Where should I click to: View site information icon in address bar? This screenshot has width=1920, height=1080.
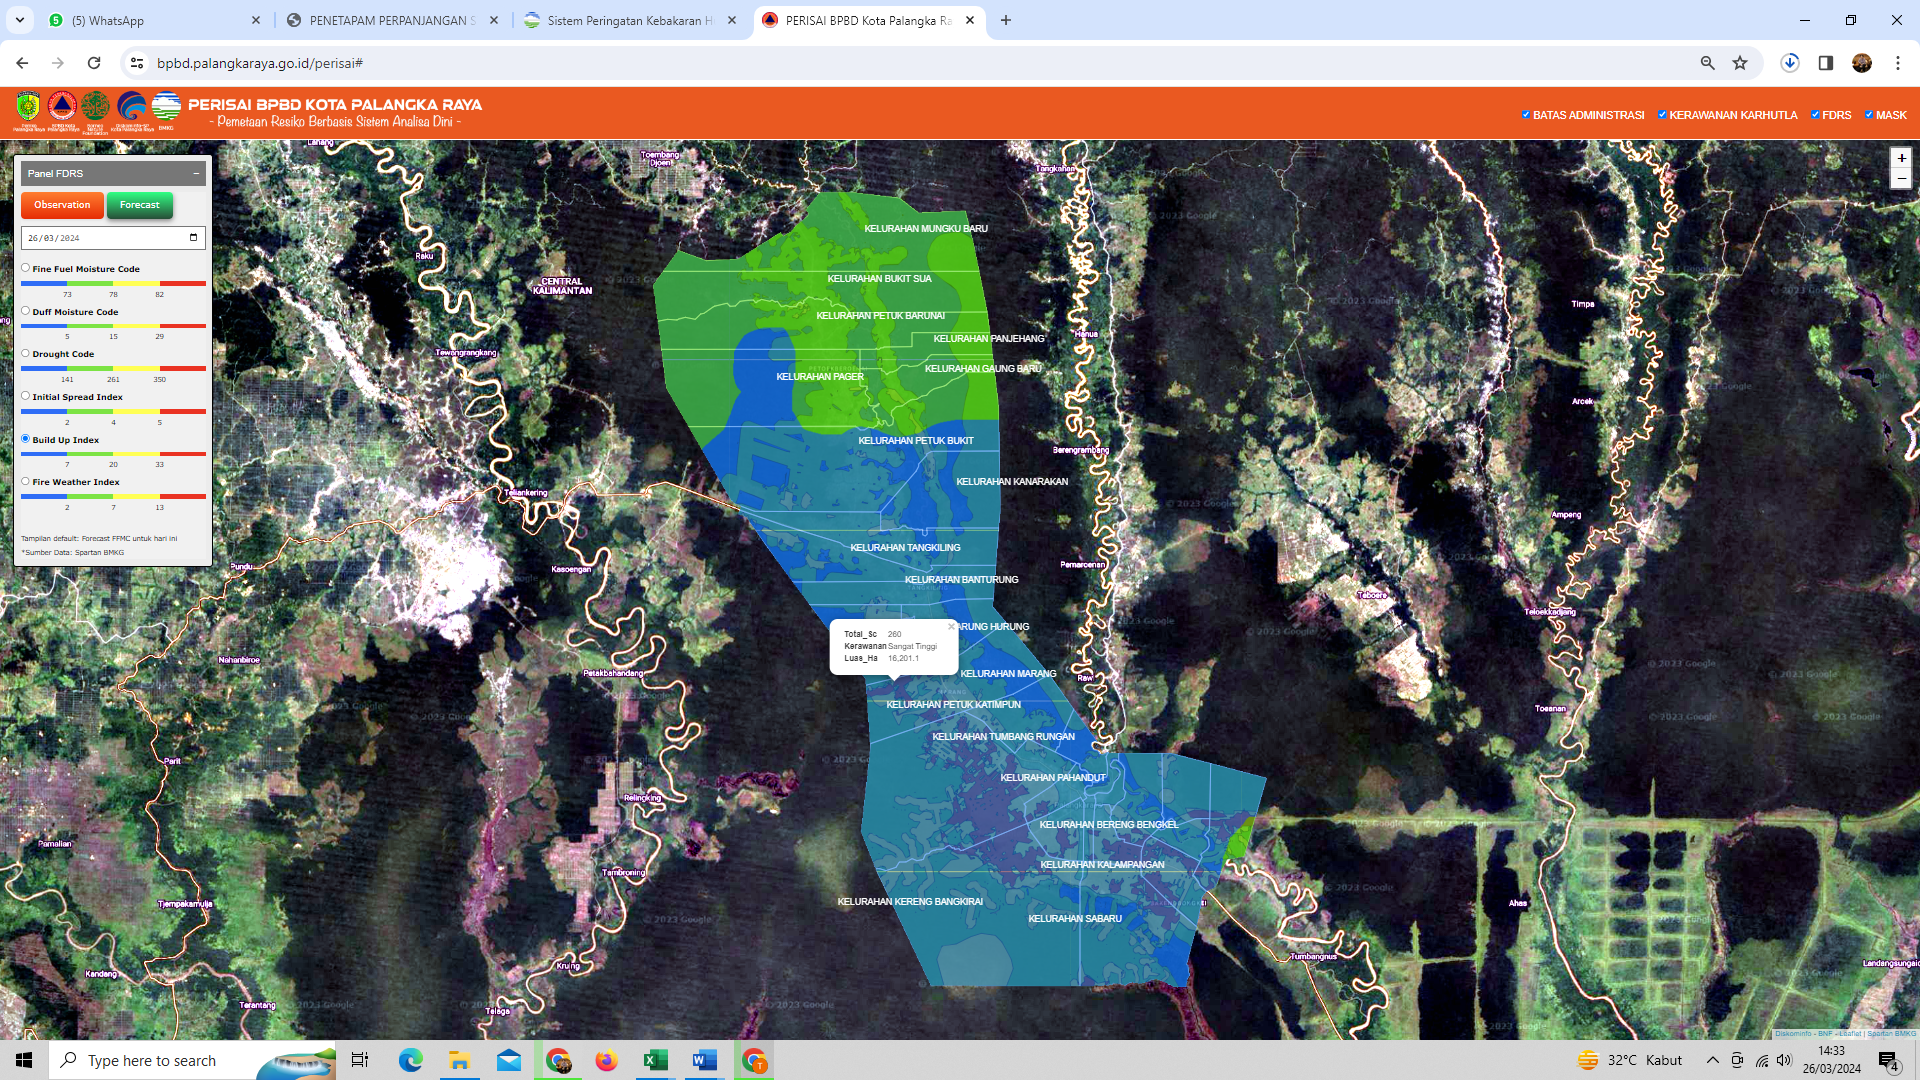tap(137, 63)
